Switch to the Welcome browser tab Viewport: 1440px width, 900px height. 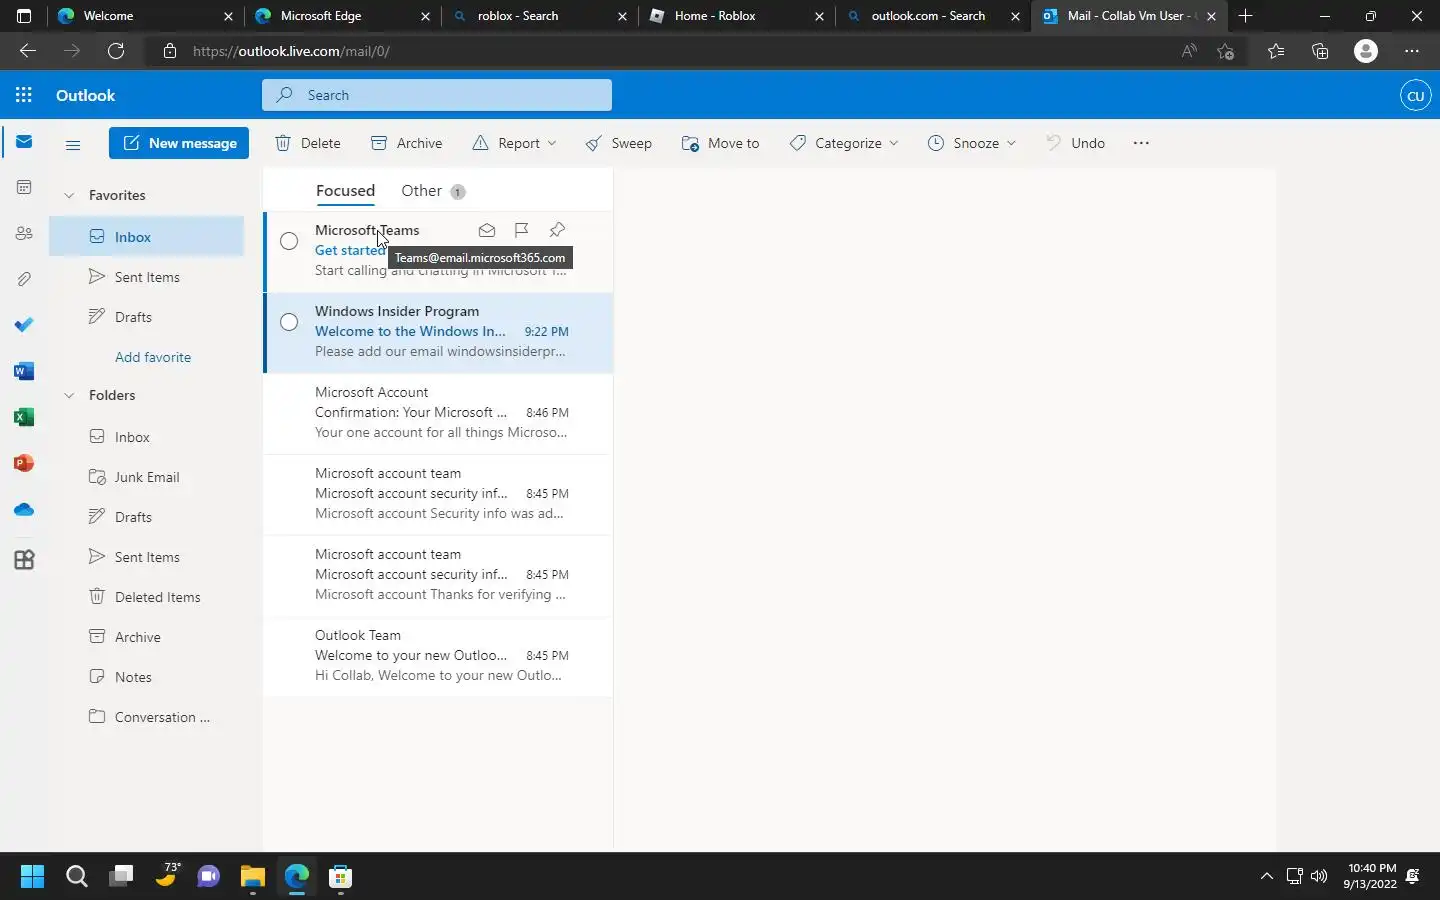tap(145, 16)
